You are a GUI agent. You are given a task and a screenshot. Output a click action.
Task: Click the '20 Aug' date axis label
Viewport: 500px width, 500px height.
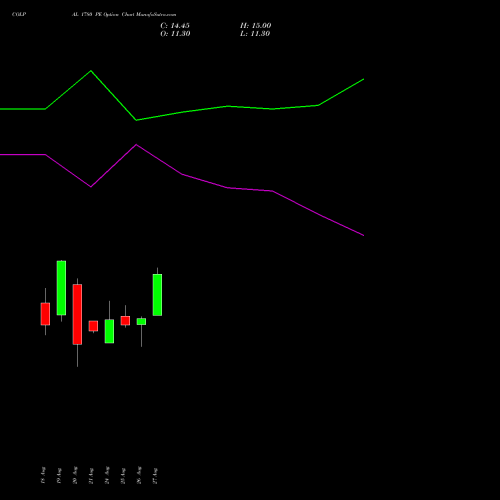pos(75,475)
